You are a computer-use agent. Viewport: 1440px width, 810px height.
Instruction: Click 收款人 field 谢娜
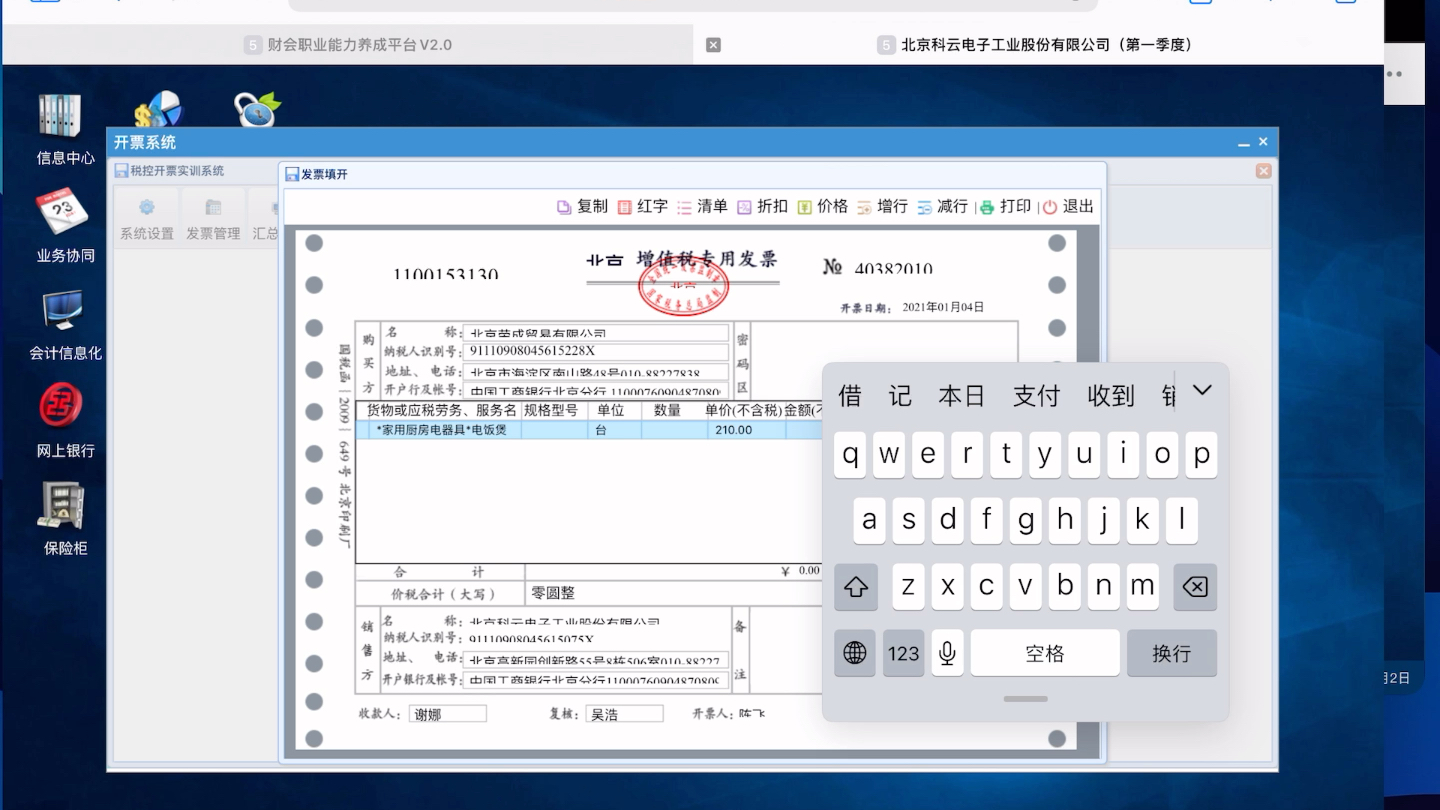click(x=448, y=714)
